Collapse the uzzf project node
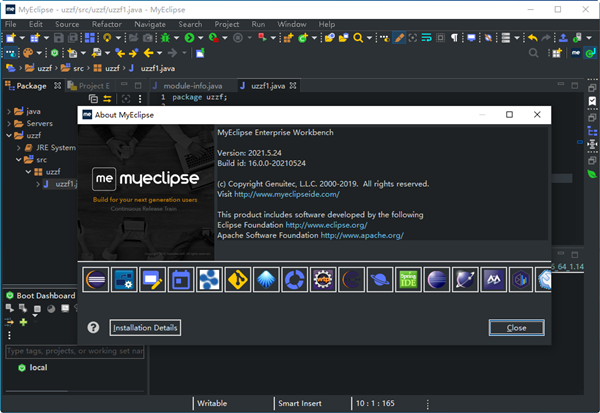Viewport: 600px width, 413px height. pos(9,135)
